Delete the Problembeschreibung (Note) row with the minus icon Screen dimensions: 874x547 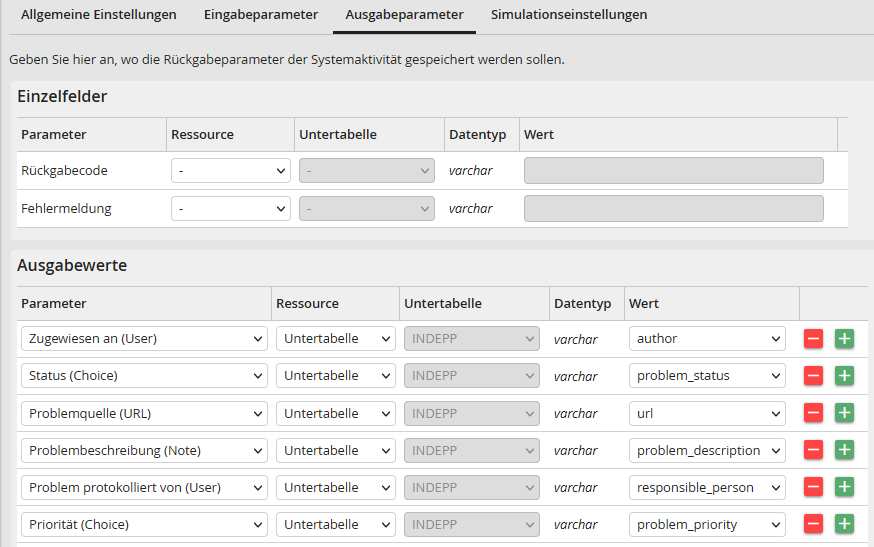tap(813, 450)
